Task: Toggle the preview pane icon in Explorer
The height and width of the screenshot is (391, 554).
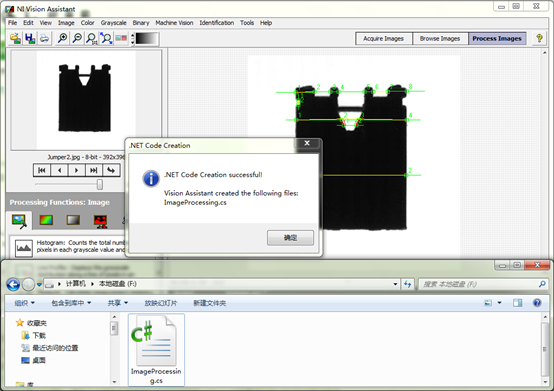Action: point(518,303)
